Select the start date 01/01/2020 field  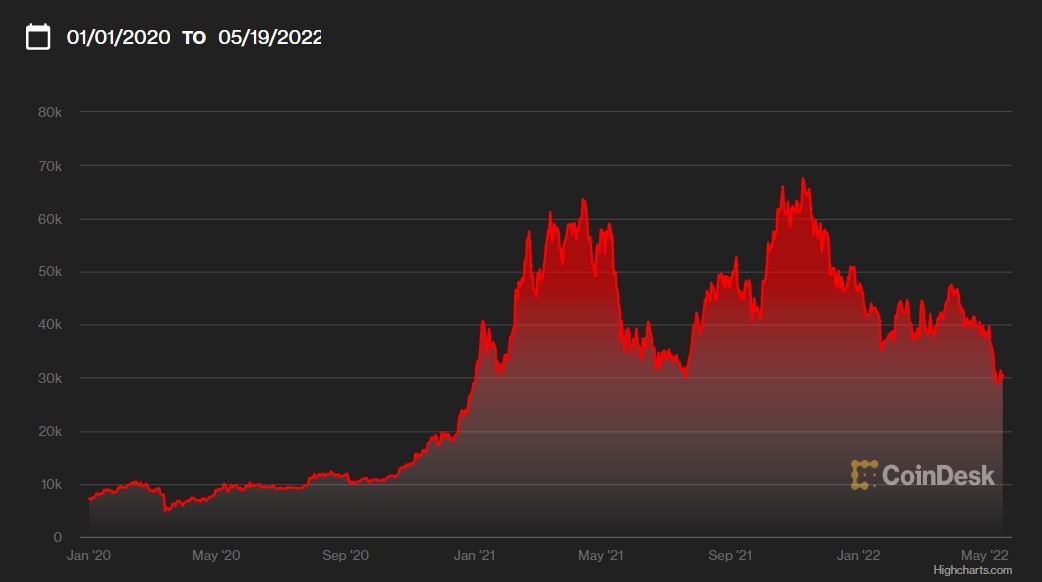(x=119, y=38)
